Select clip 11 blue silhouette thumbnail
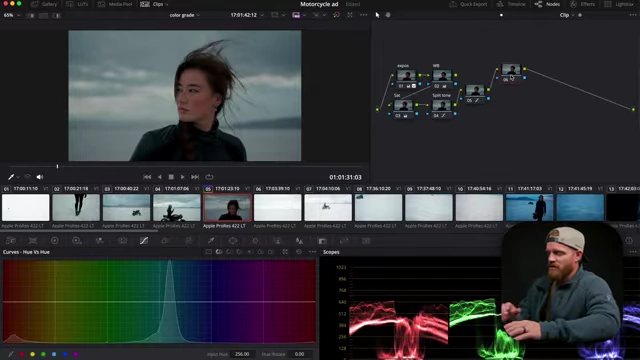Screen dimensions: 640x360 coord(529,208)
